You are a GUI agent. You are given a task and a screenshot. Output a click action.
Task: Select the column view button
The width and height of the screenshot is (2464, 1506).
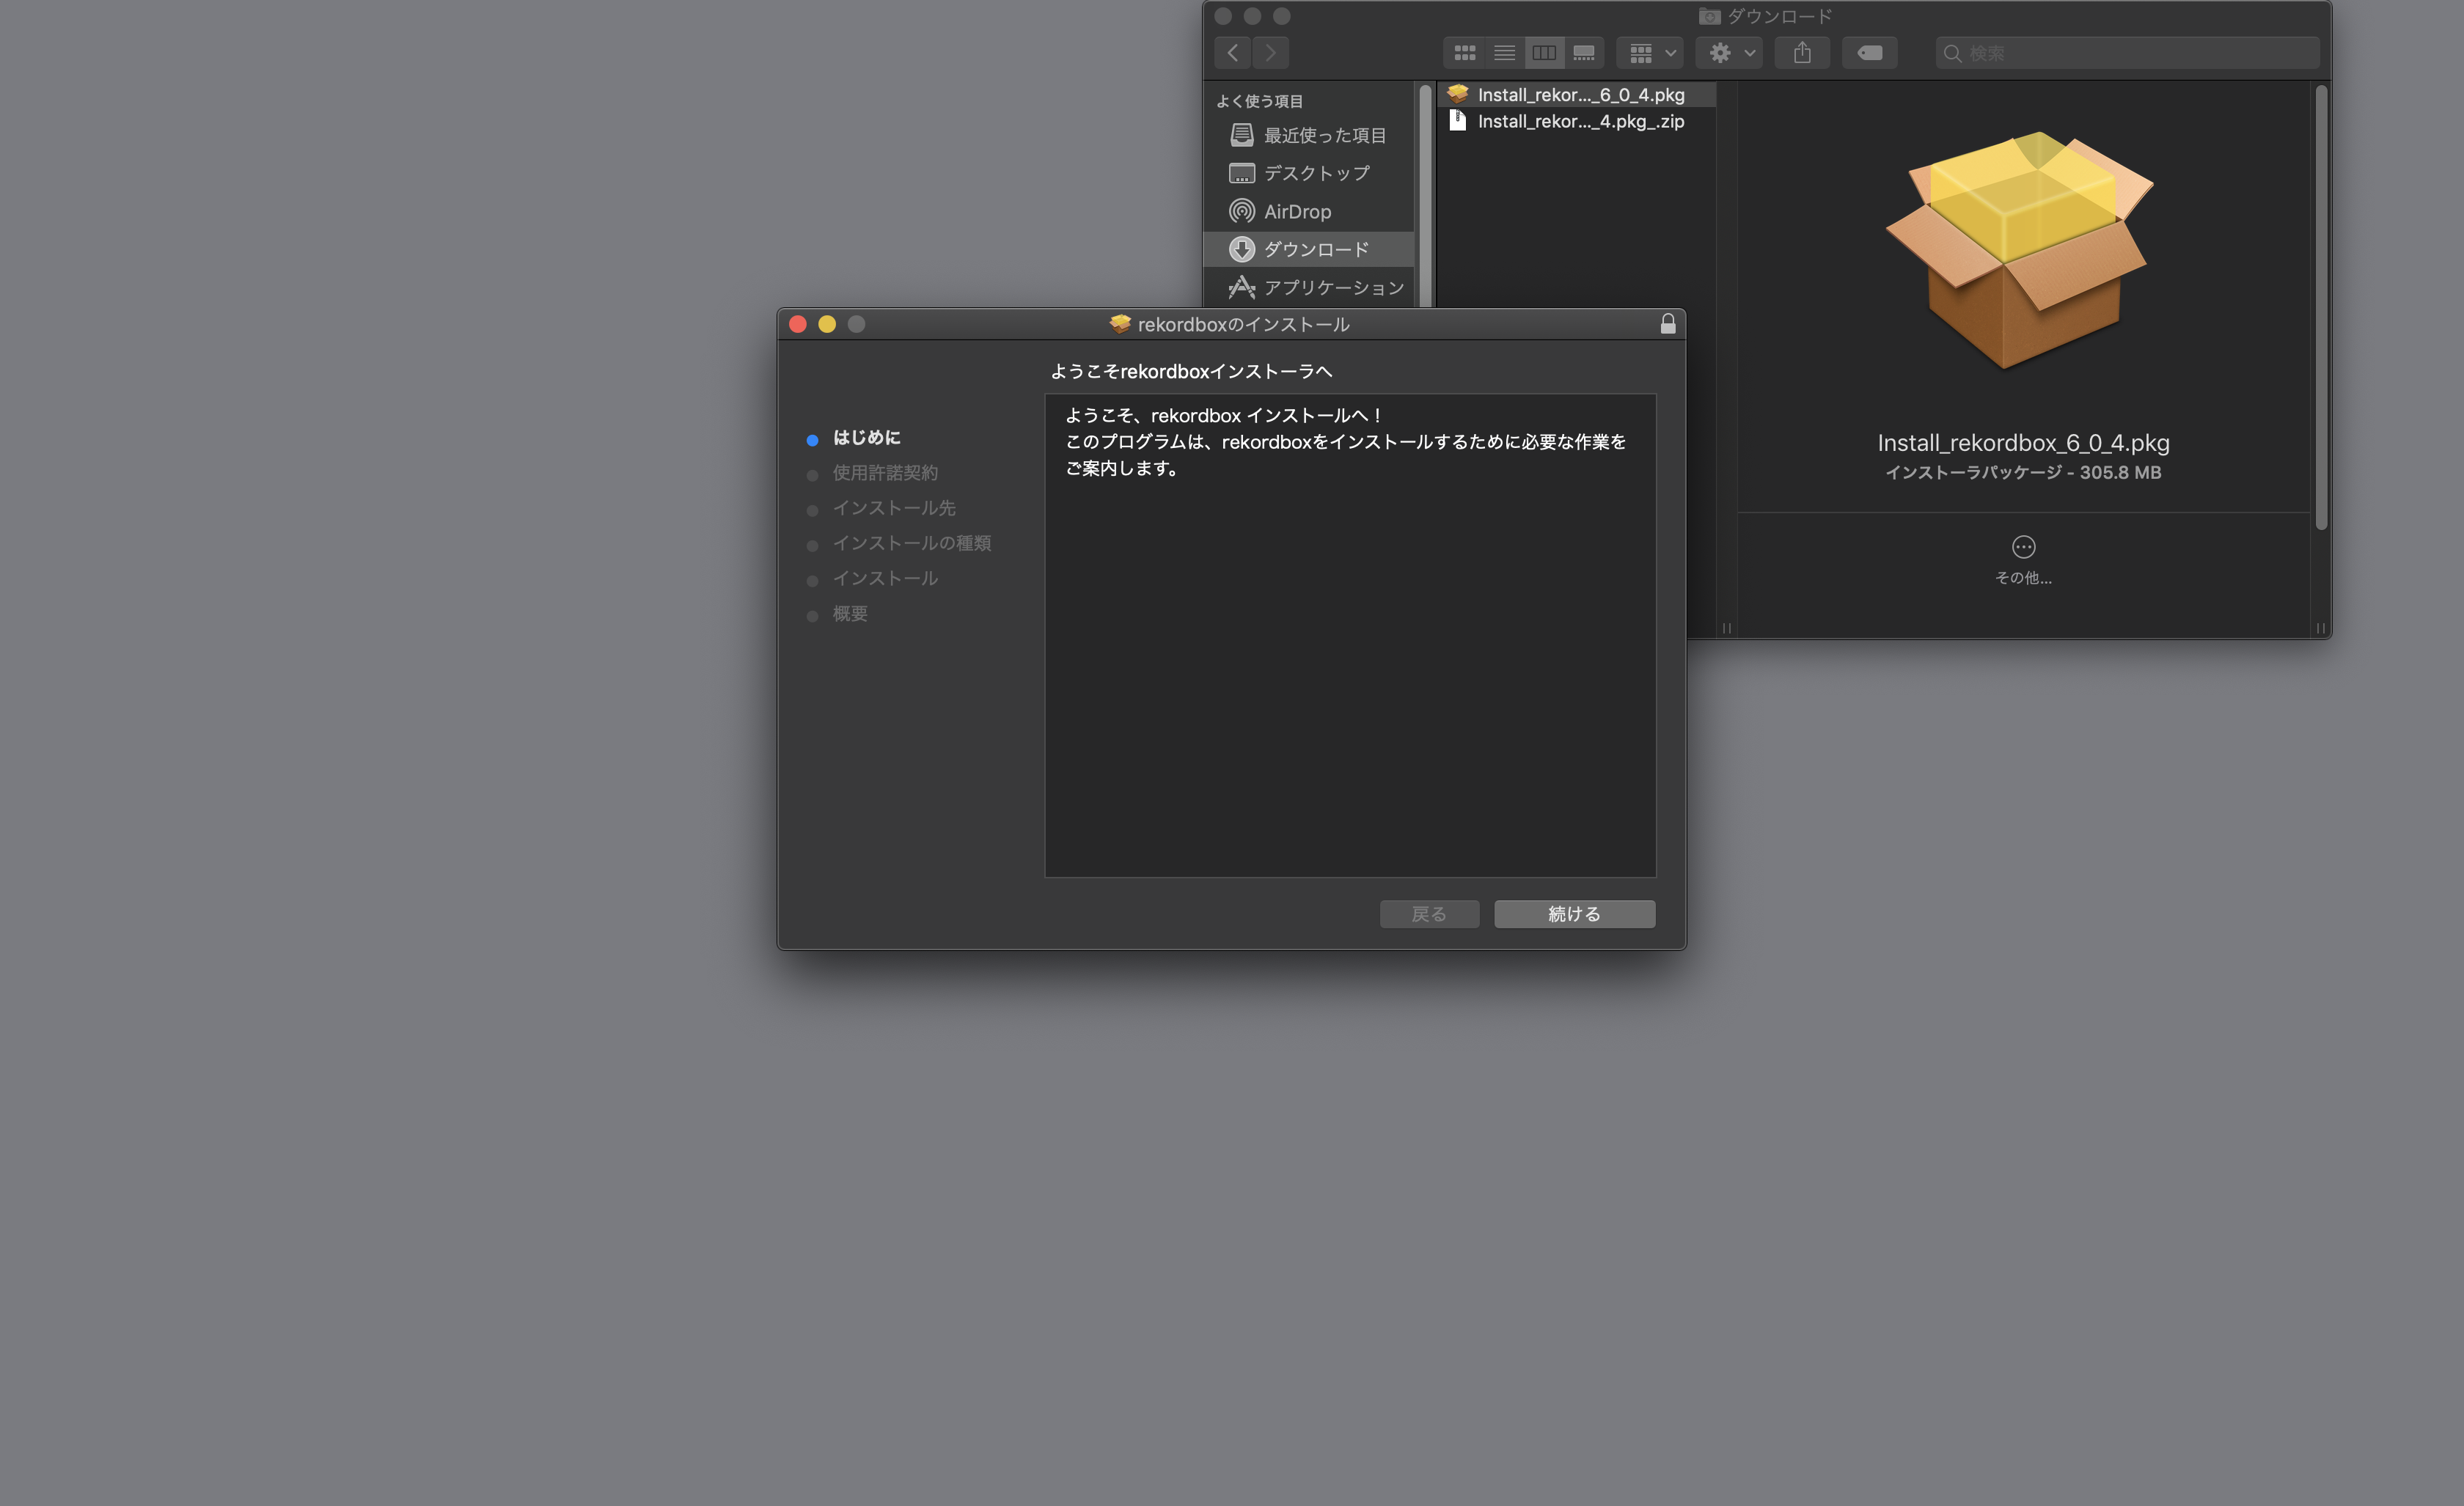pyautogui.click(x=1544, y=53)
